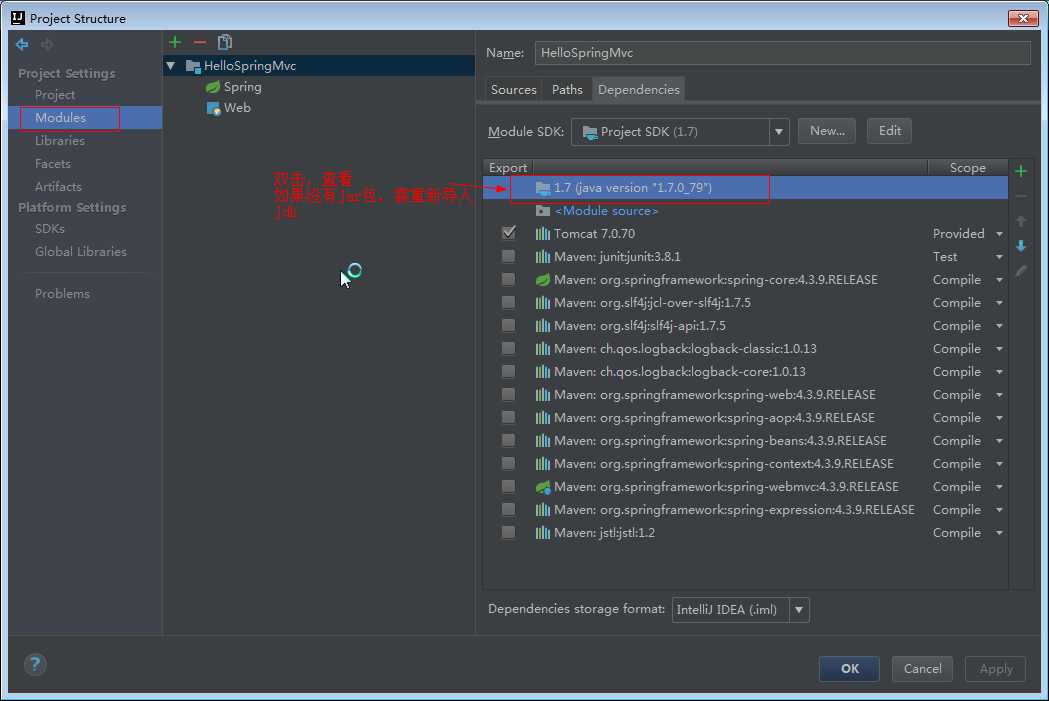
Task: Check export for slf4j-api:1.7.5
Action: tap(508, 325)
